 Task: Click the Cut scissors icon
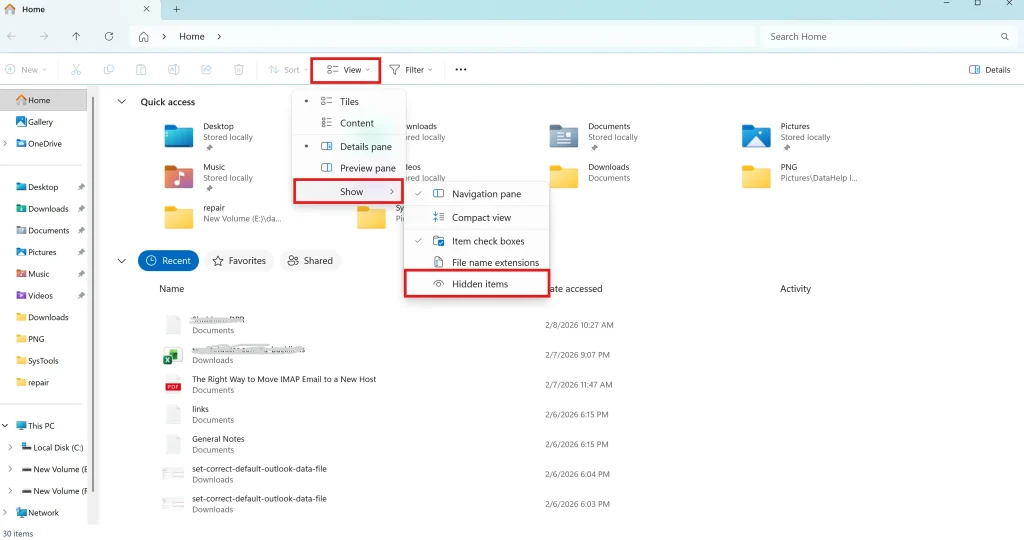coord(76,69)
